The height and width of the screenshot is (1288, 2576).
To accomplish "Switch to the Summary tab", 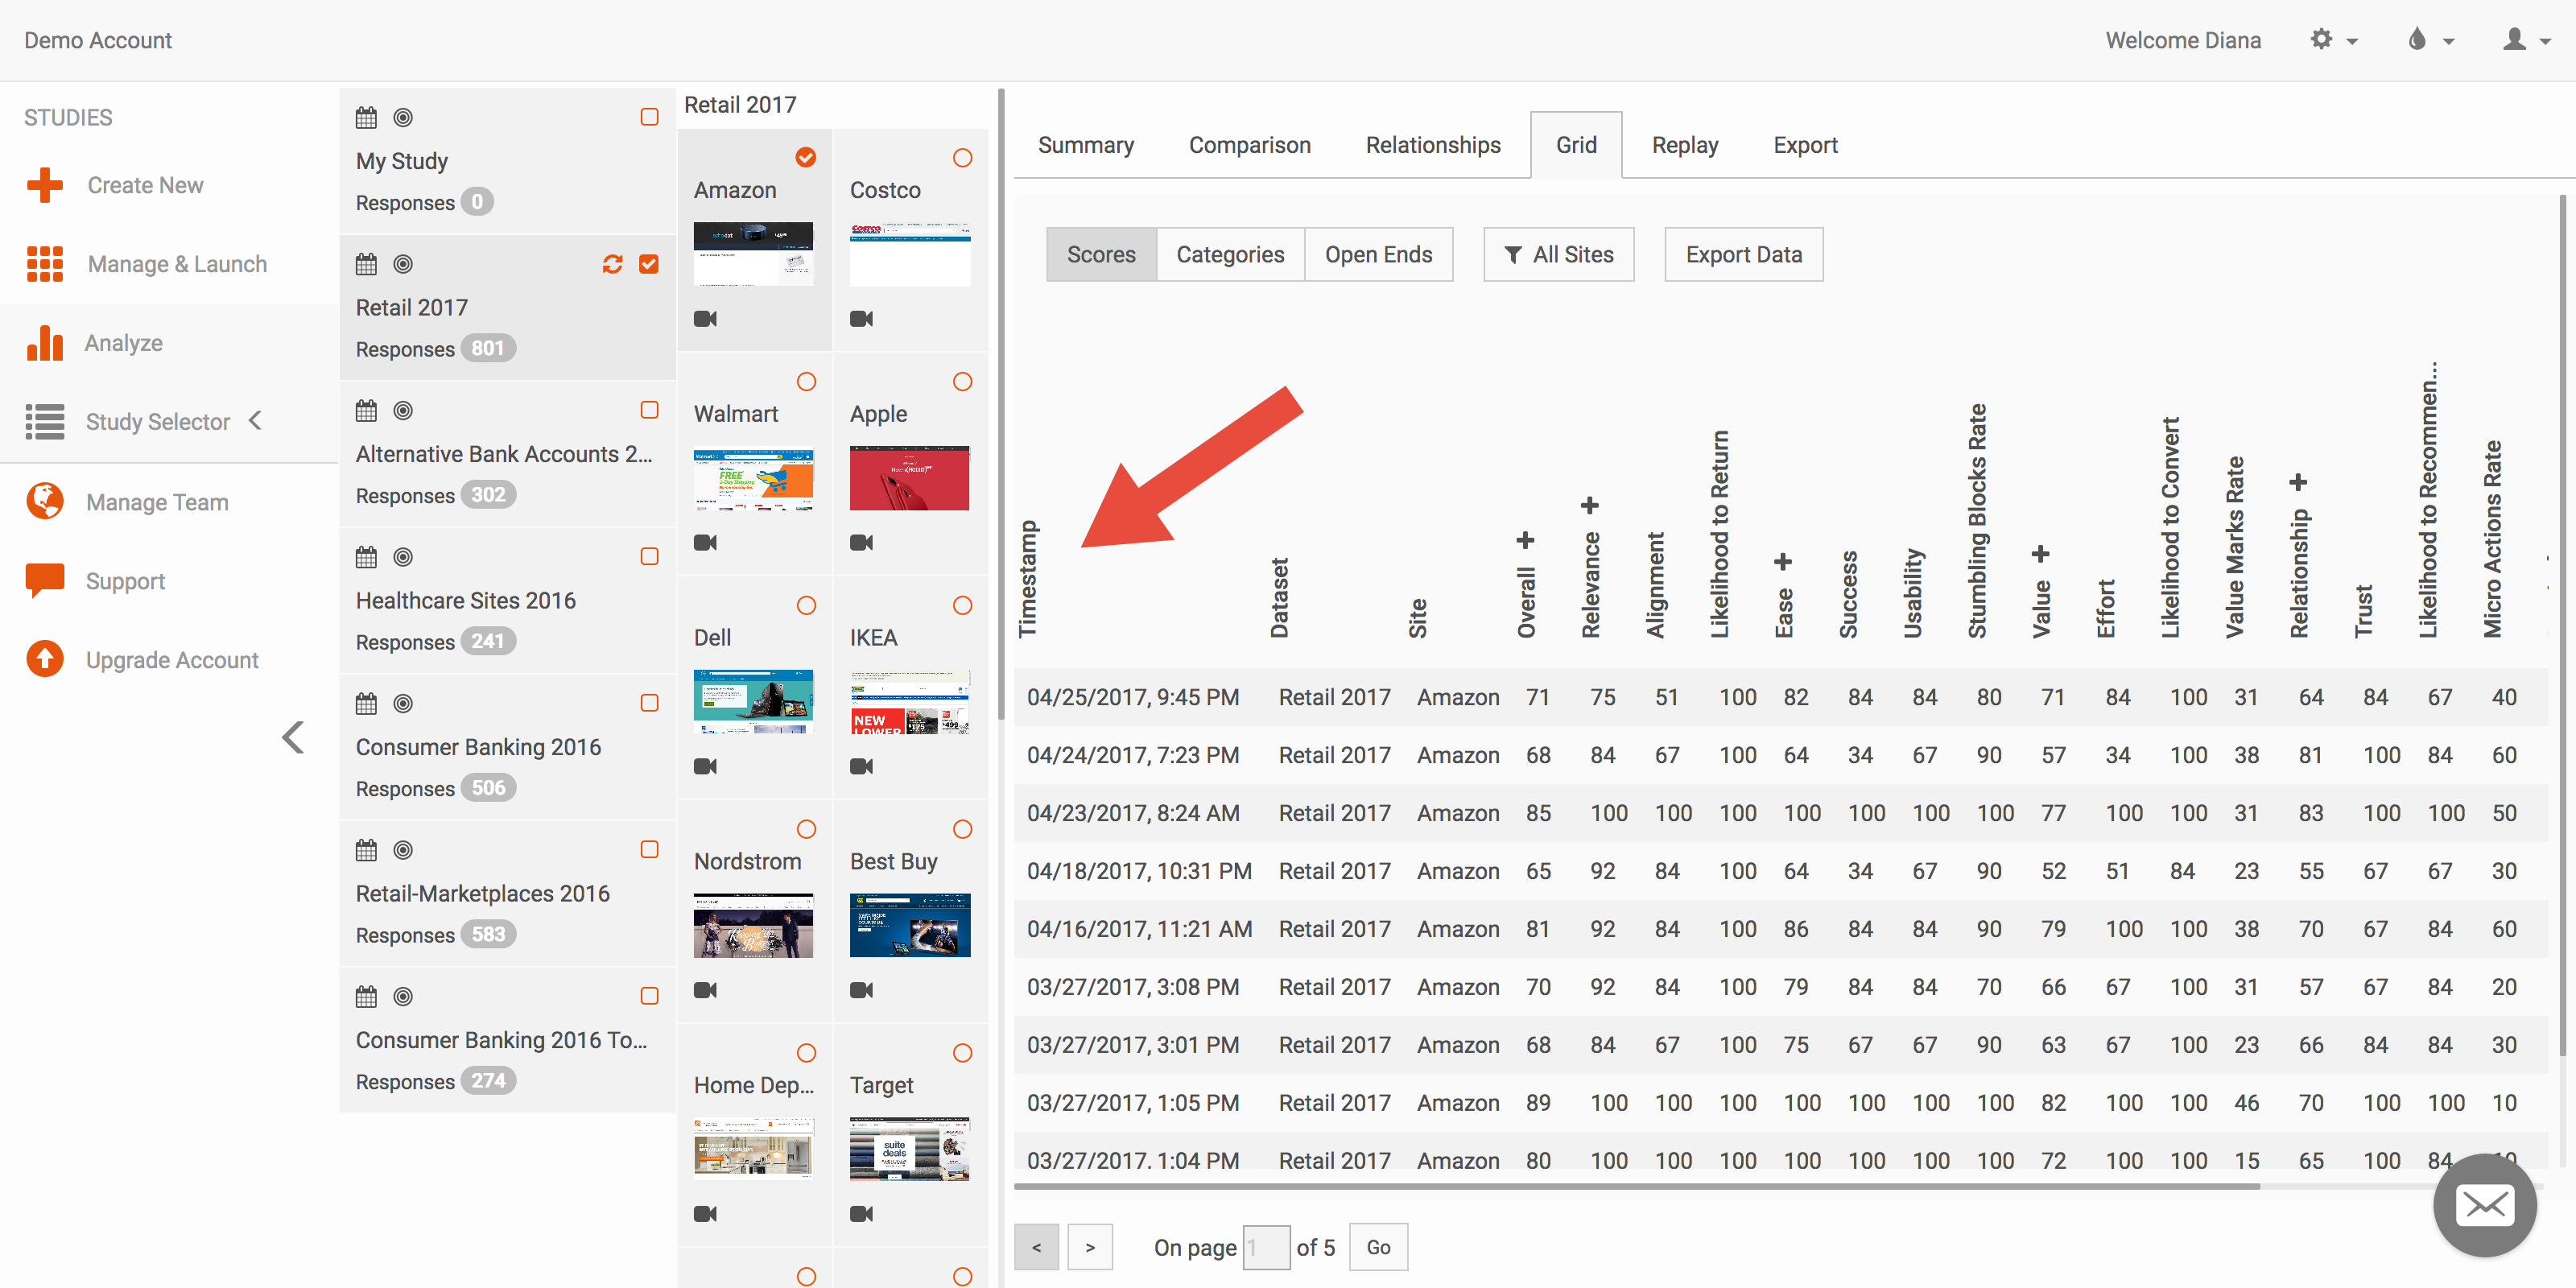I will coord(1085,146).
